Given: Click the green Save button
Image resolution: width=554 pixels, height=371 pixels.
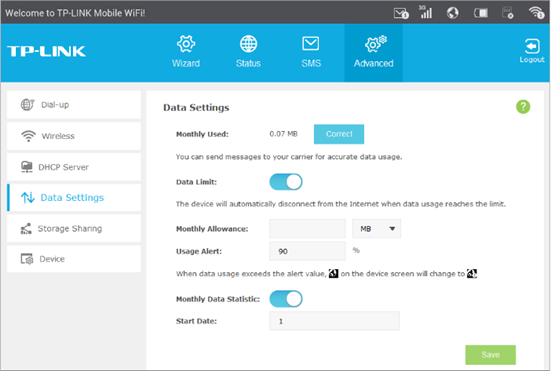Looking at the screenshot, I should tap(490, 355).
